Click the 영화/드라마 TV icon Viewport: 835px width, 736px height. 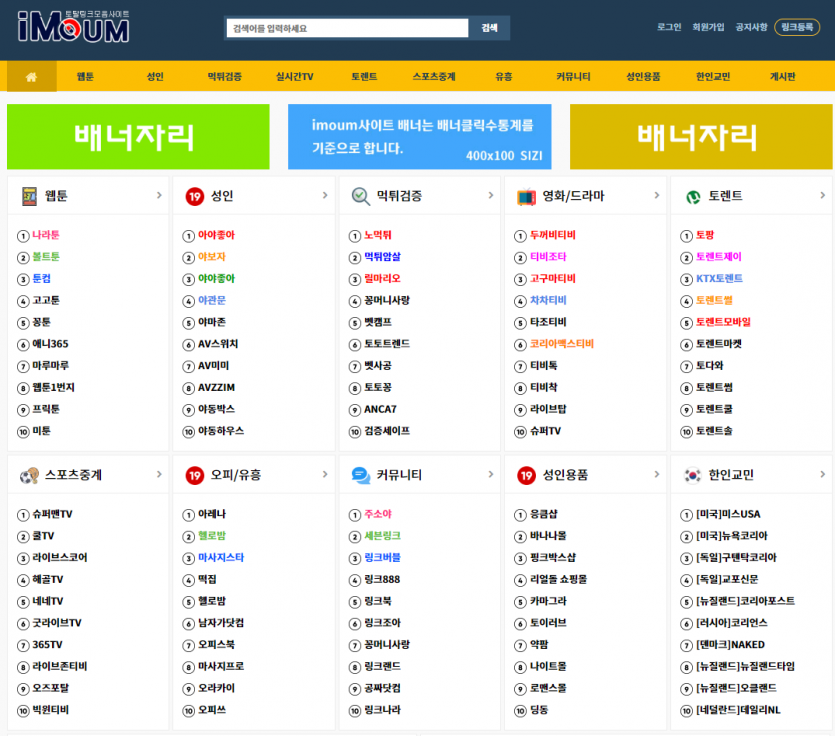526,196
